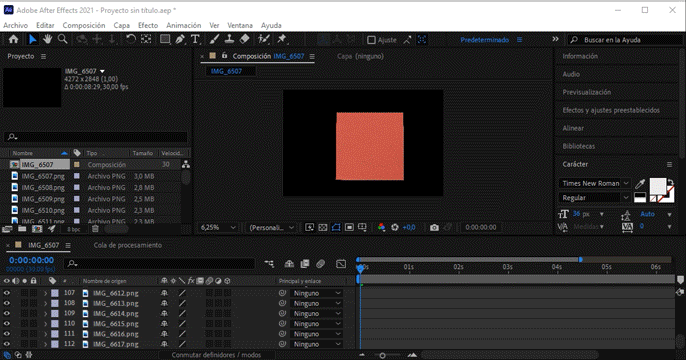Open the Previsualización panel

(587, 92)
